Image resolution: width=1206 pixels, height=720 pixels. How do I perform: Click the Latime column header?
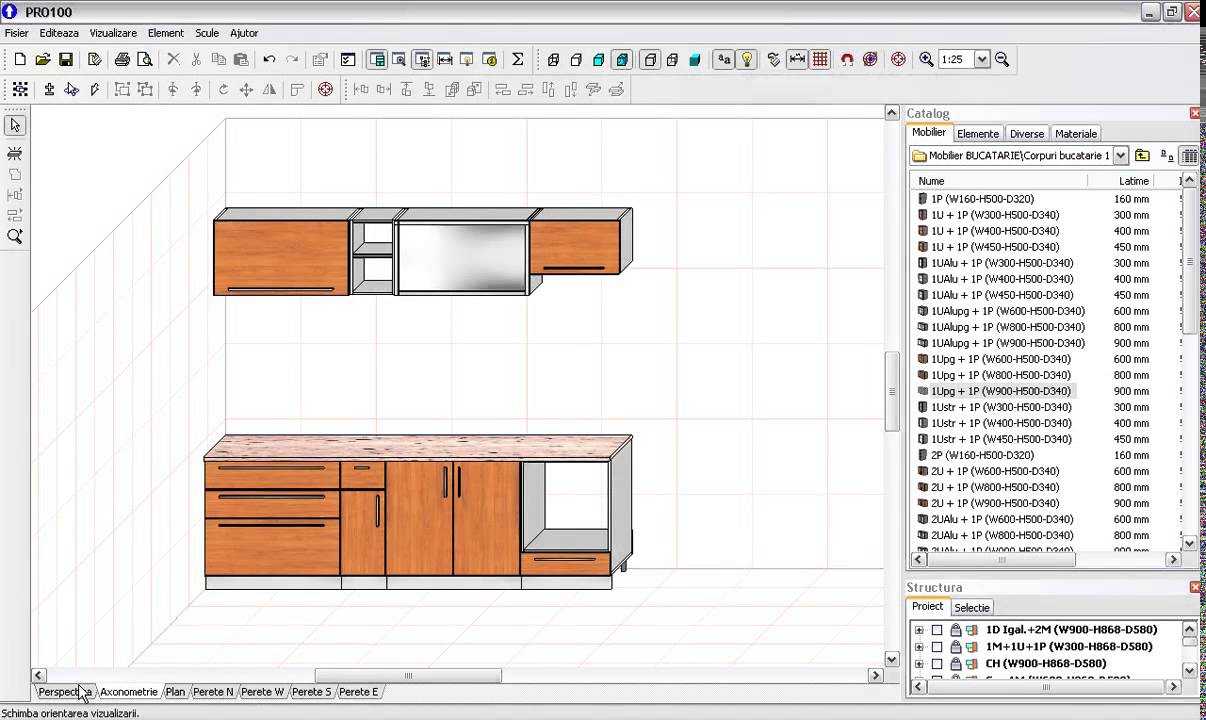1133,181
